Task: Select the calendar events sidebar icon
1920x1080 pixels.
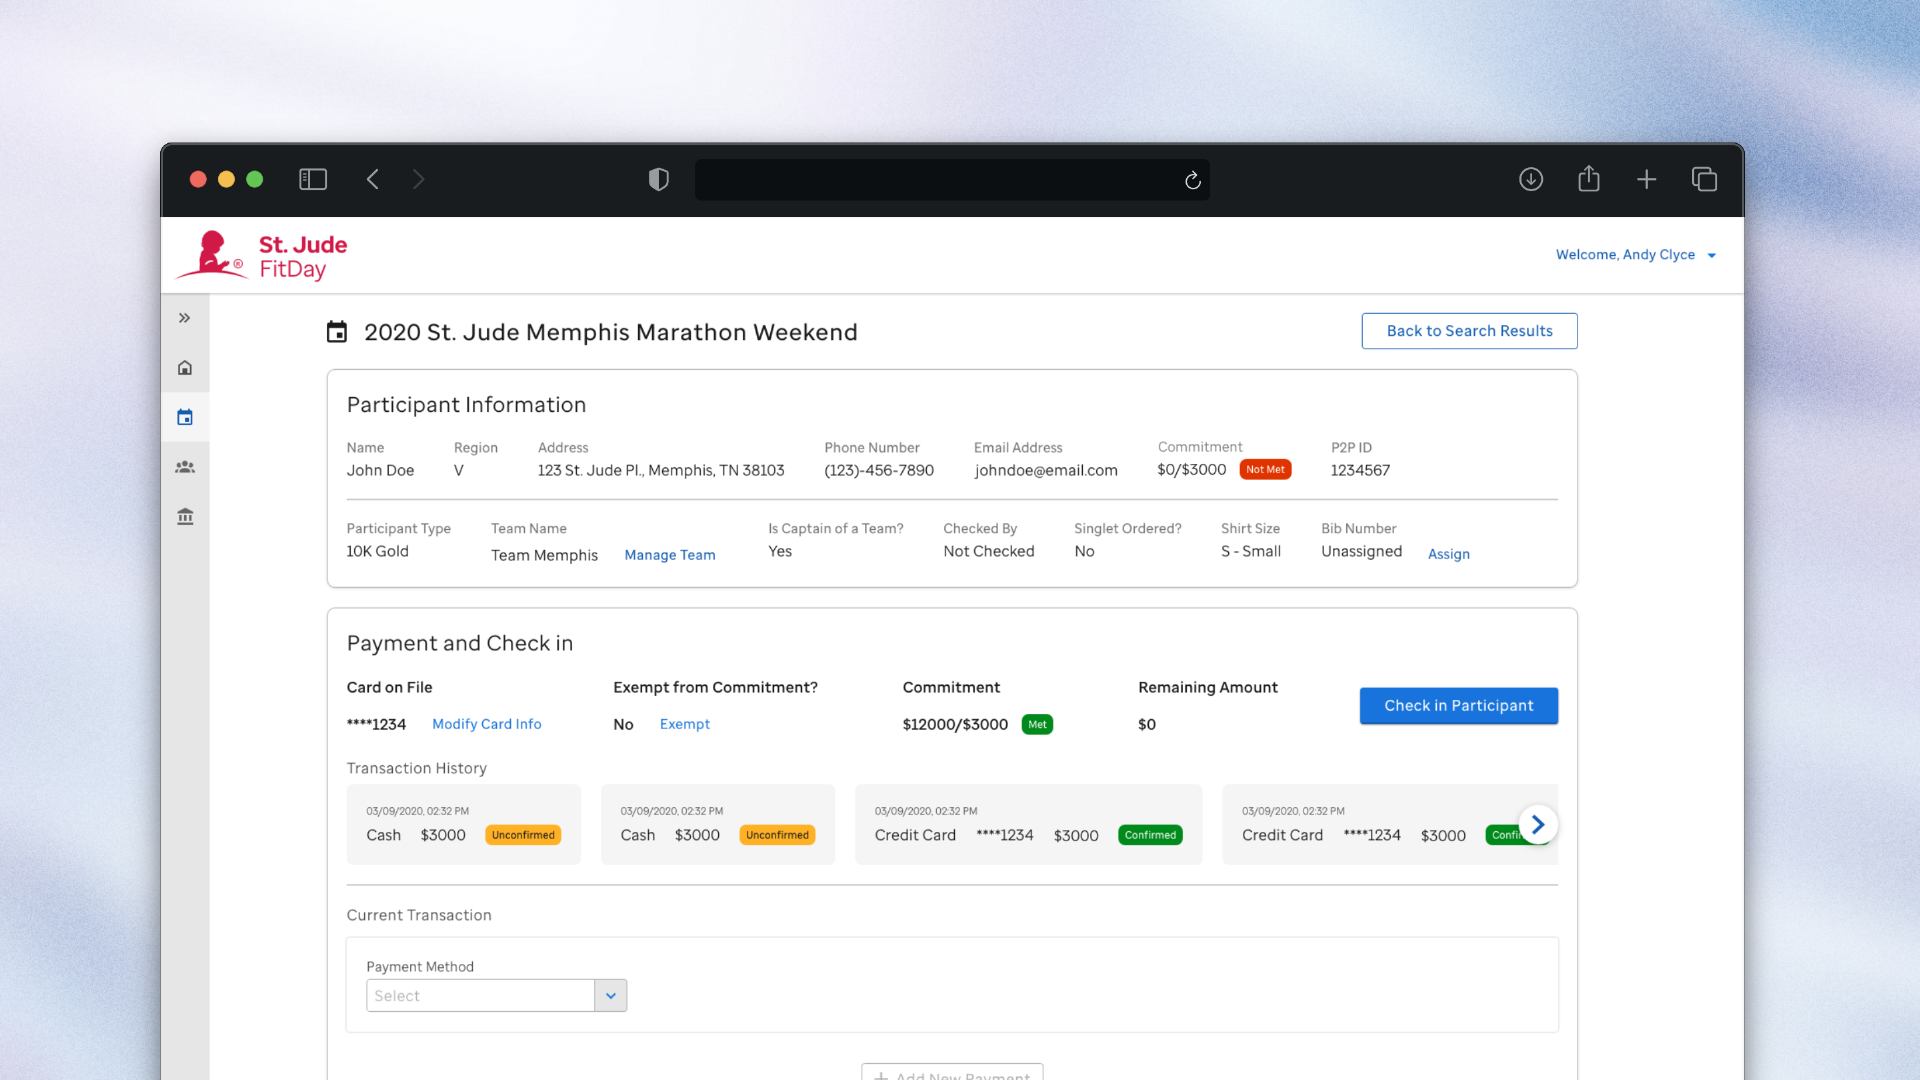Action: (185, 417)
